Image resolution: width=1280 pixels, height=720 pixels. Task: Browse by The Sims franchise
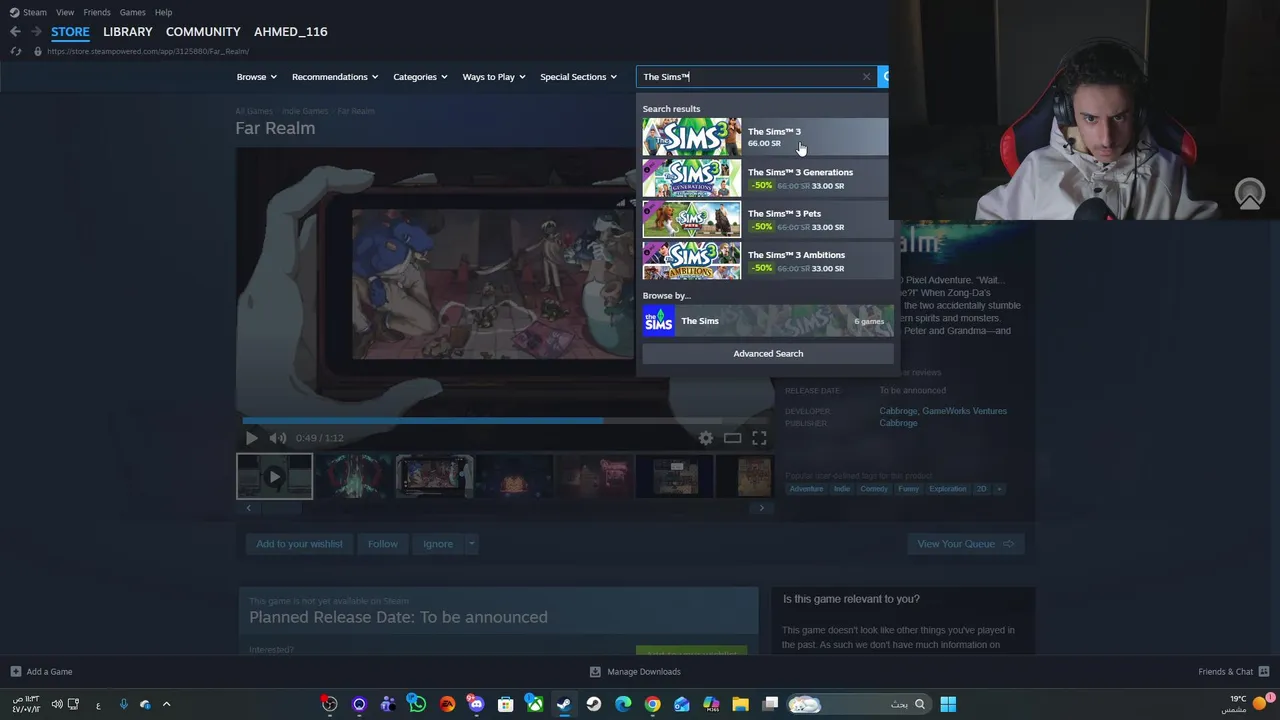tap(768, 321)
